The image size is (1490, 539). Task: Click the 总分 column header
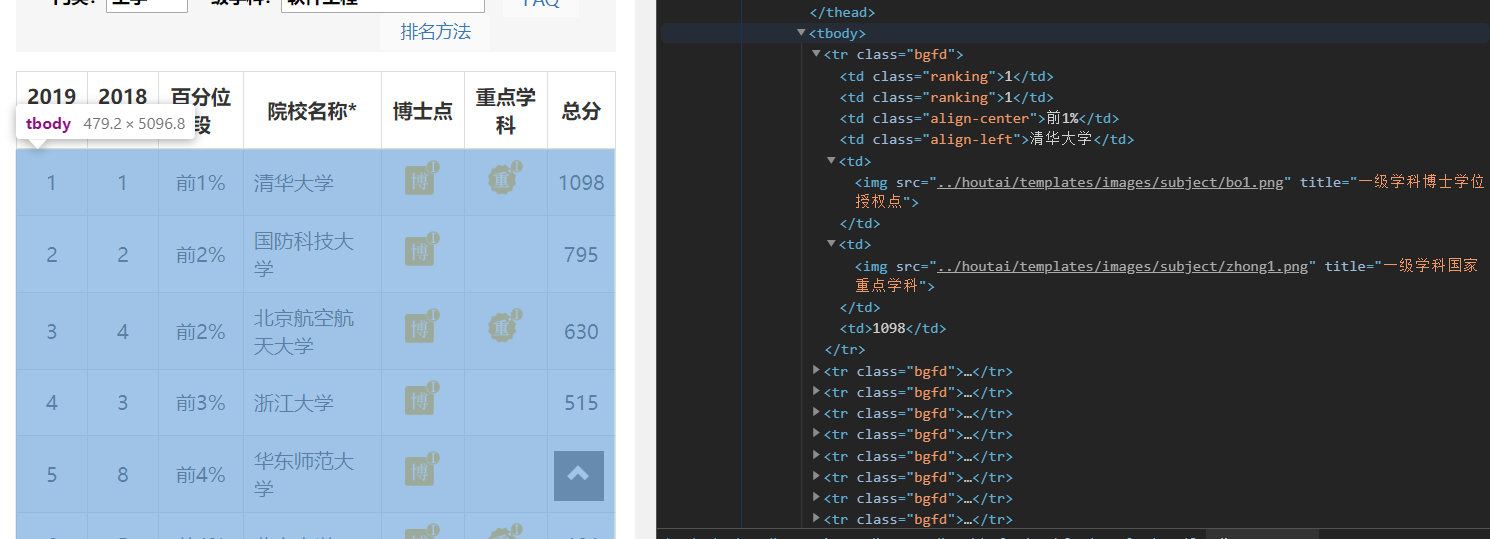pos(581,110)
